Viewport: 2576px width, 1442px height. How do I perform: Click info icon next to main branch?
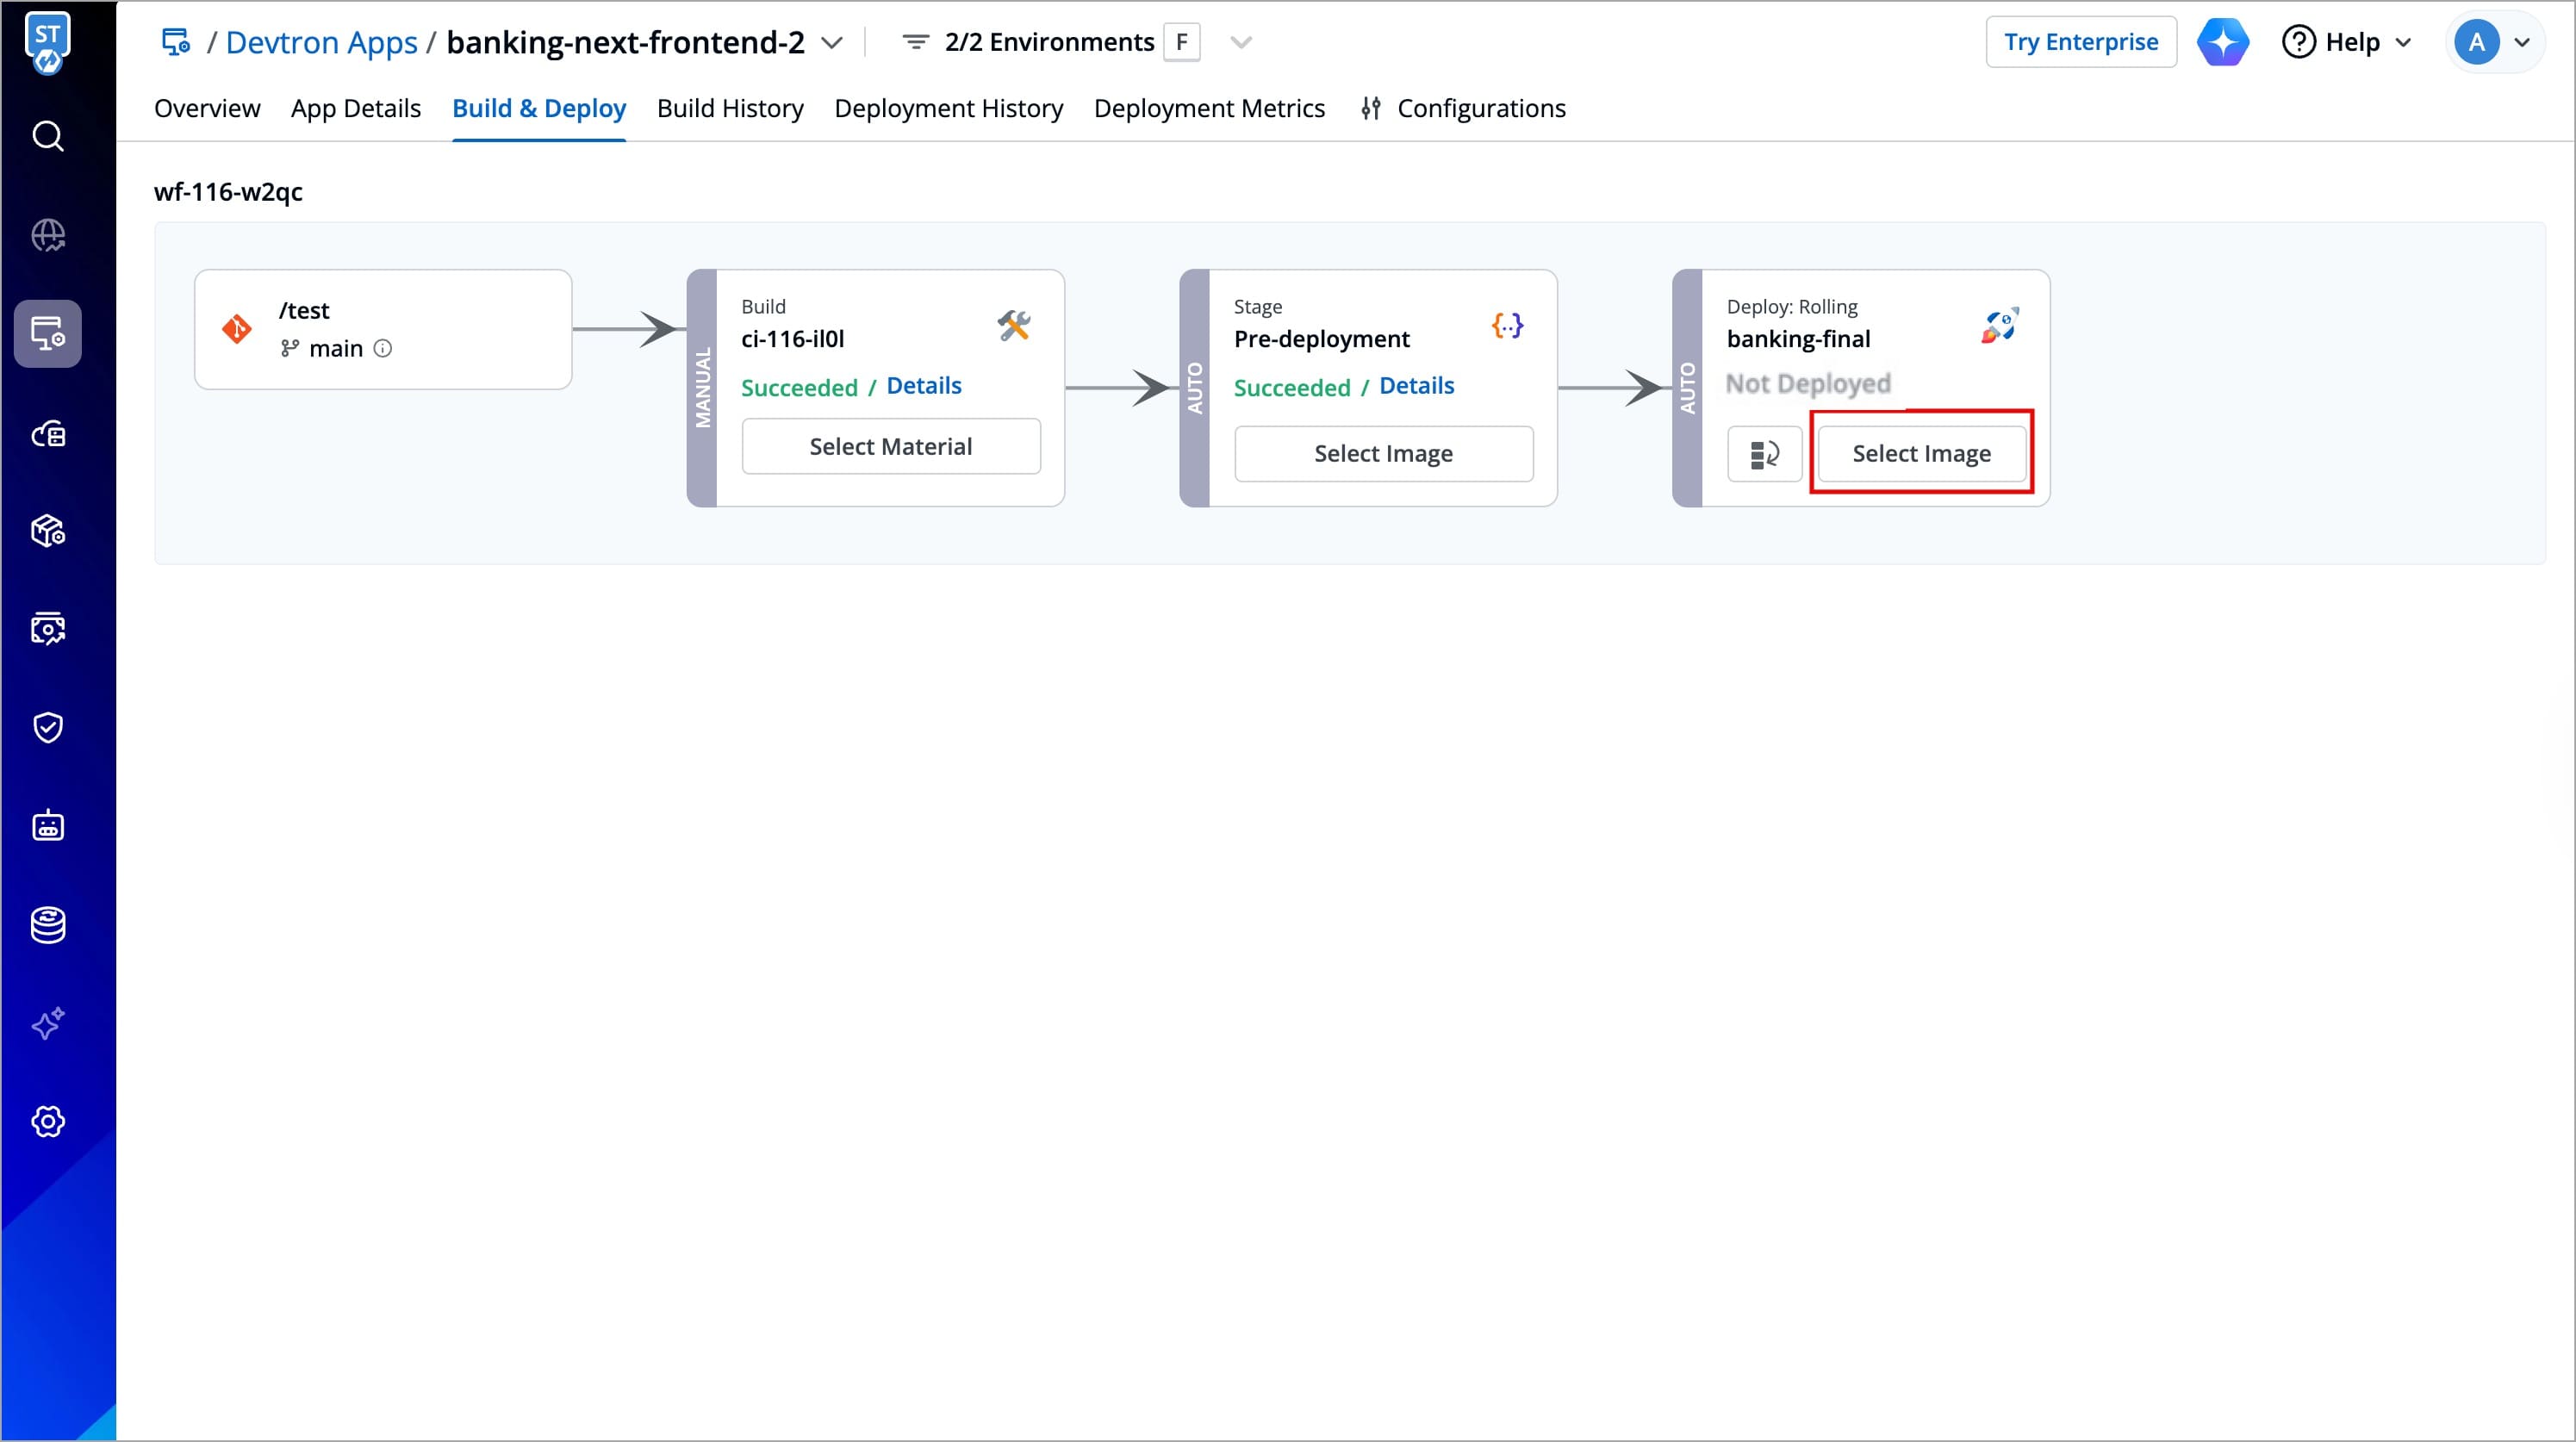coord(383,348)
